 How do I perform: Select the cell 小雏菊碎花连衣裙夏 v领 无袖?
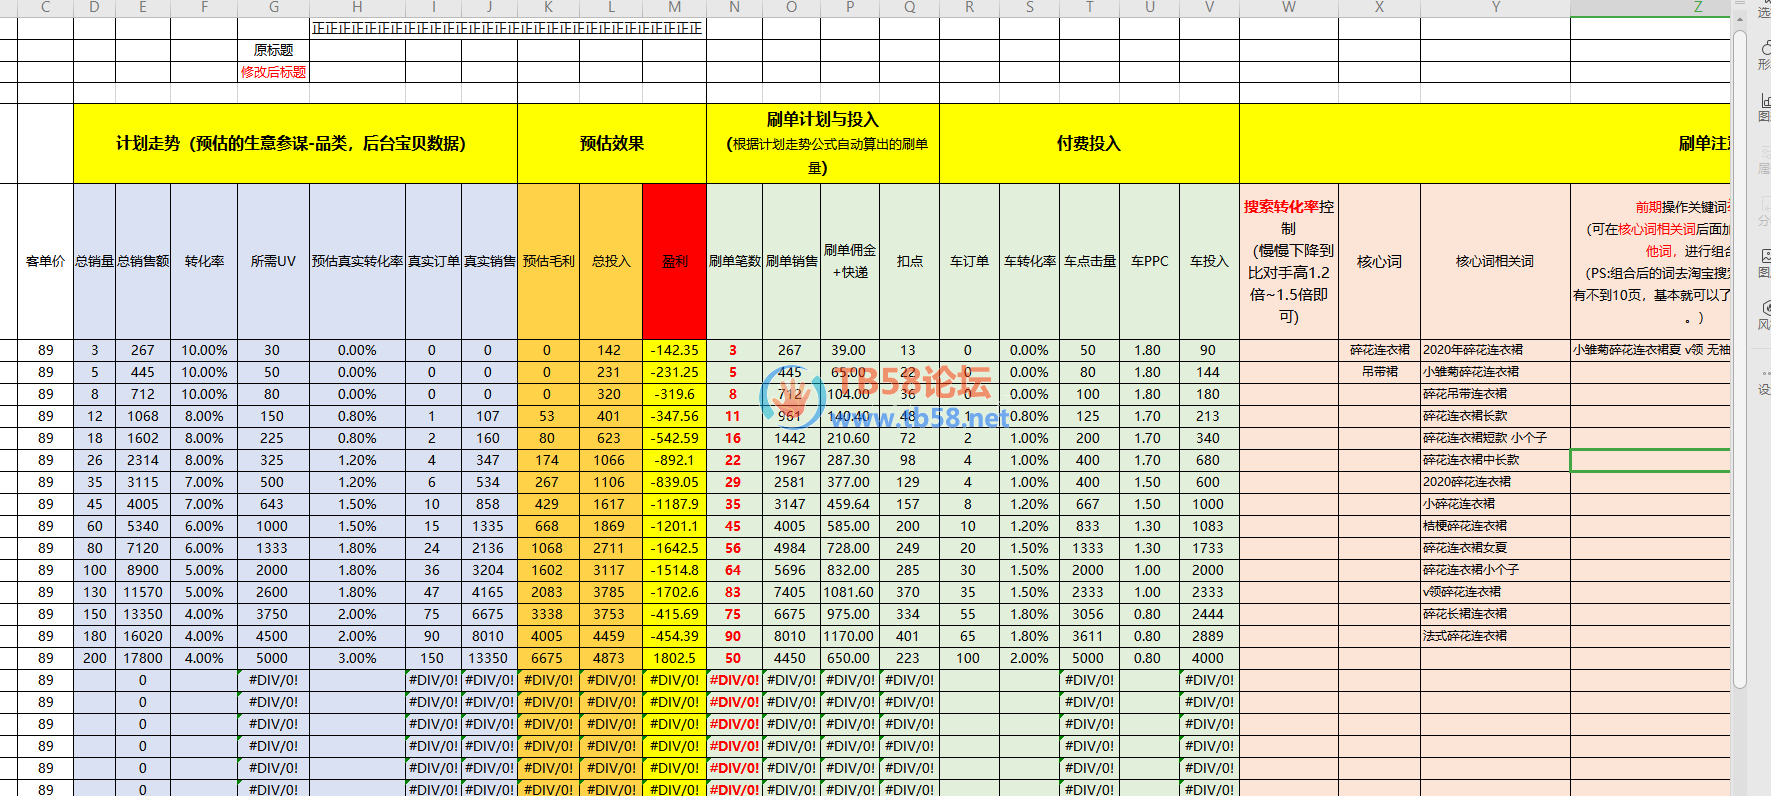coord(1650,350)
